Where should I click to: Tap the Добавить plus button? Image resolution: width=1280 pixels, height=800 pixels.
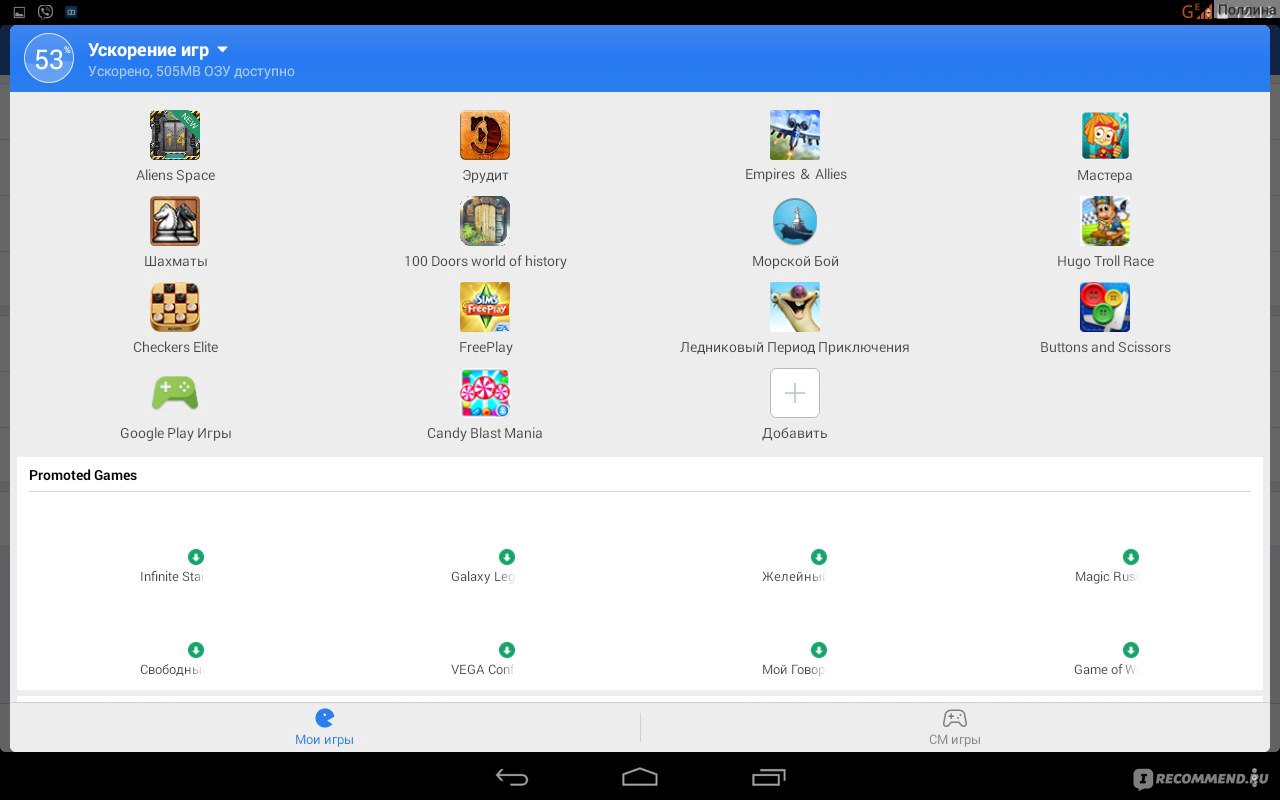(795, 393)
